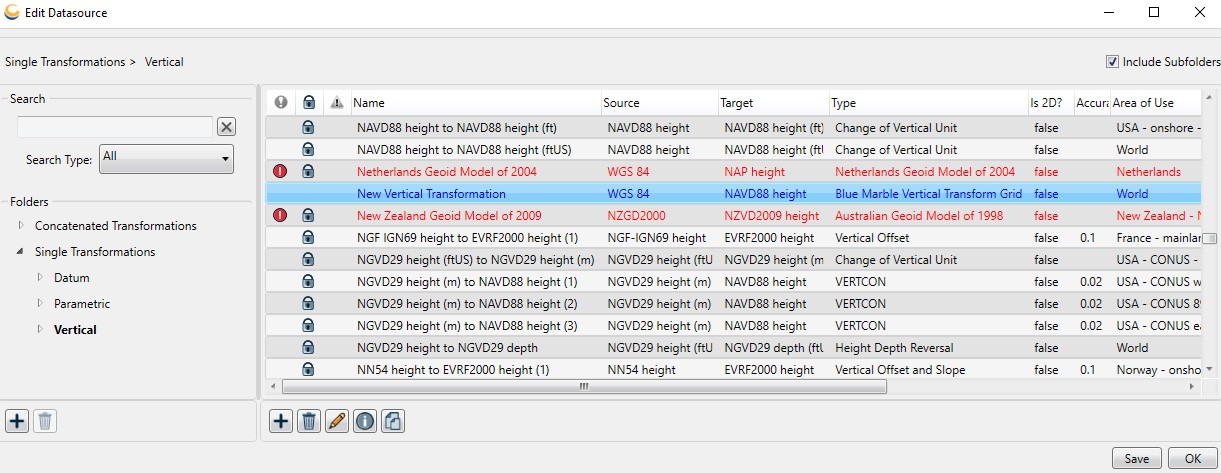Screen dimensions: 1221x473
Task: Expand the Concatenated Transformations folder
Action: click(x=22, y=226)
